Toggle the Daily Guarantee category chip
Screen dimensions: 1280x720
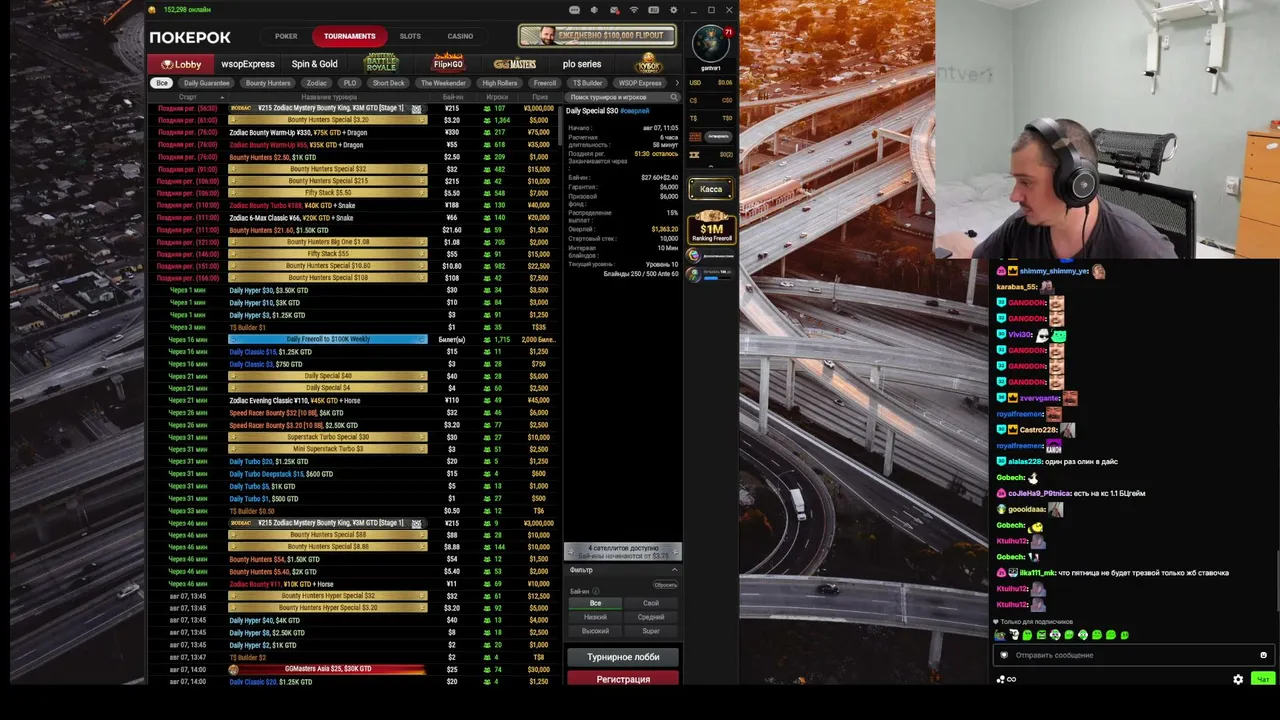pos(207,83)
